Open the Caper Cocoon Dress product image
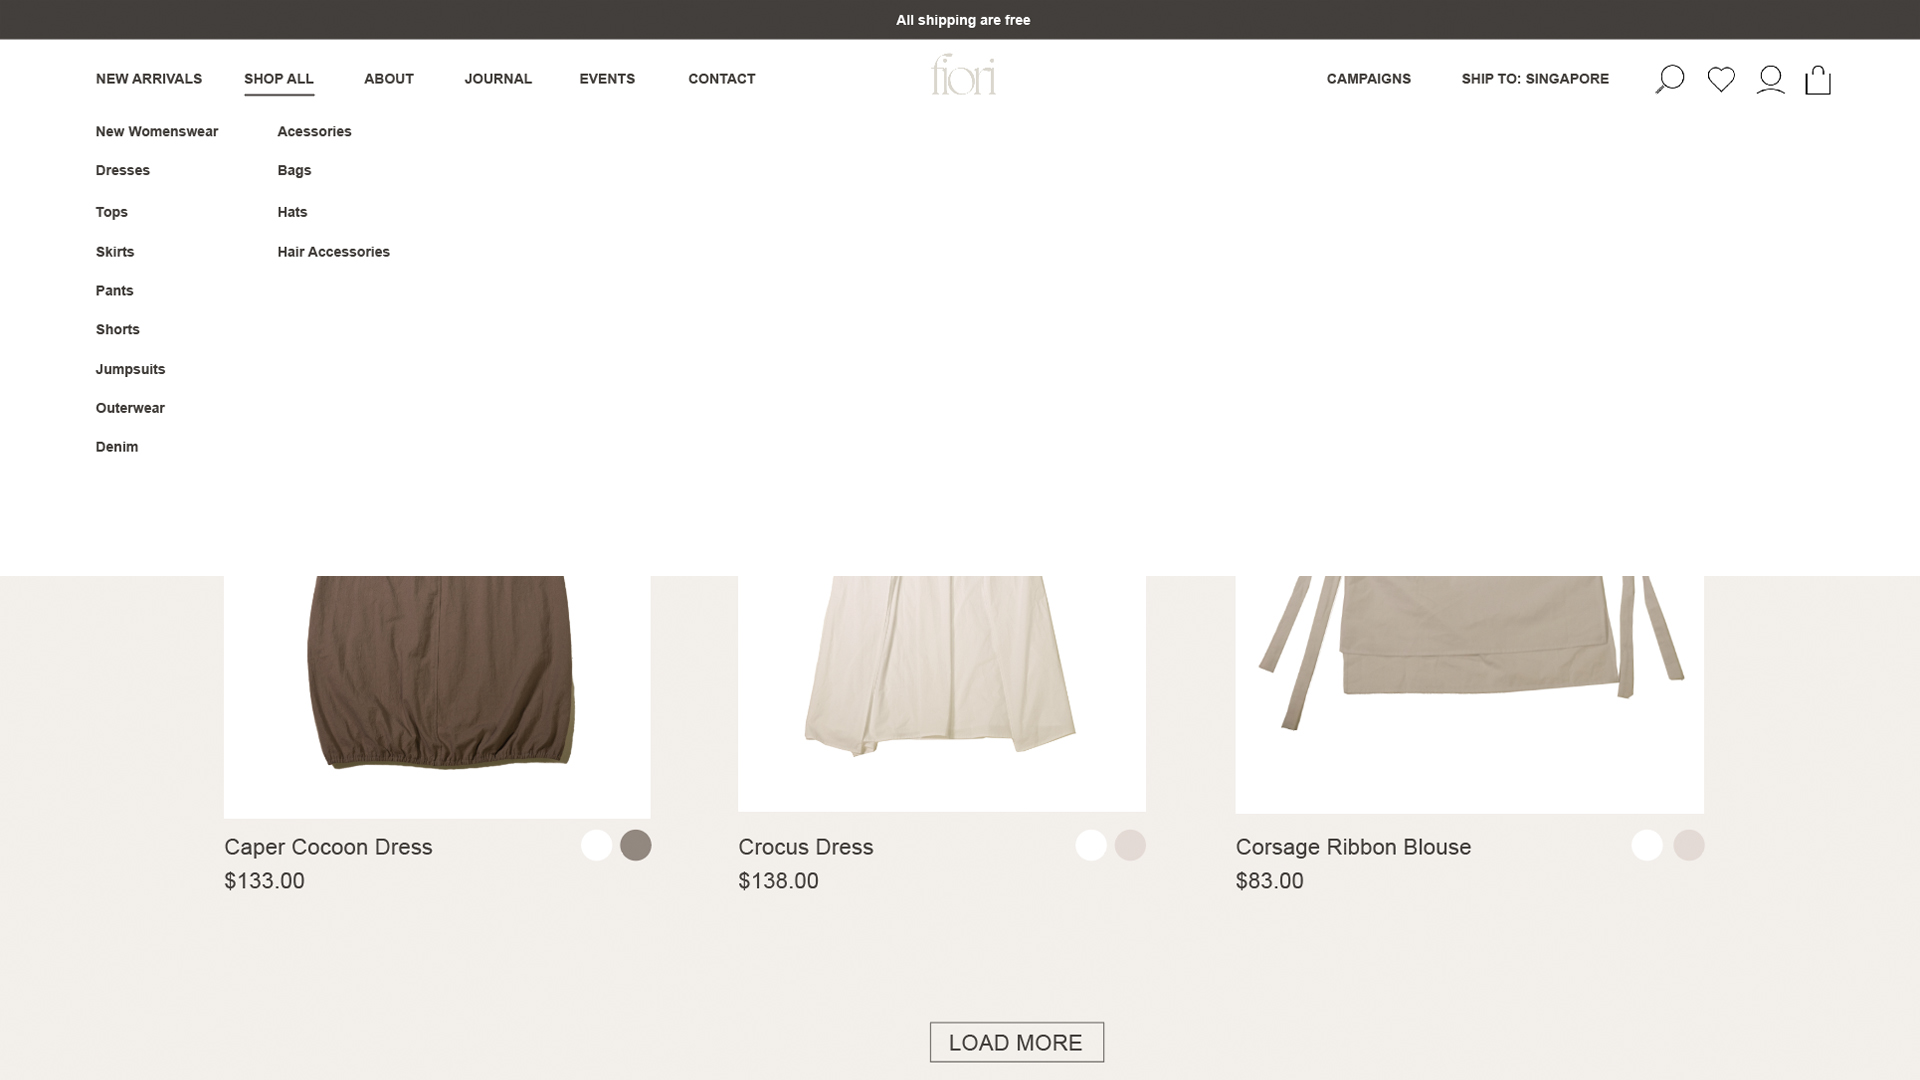 tap(437, 697)
